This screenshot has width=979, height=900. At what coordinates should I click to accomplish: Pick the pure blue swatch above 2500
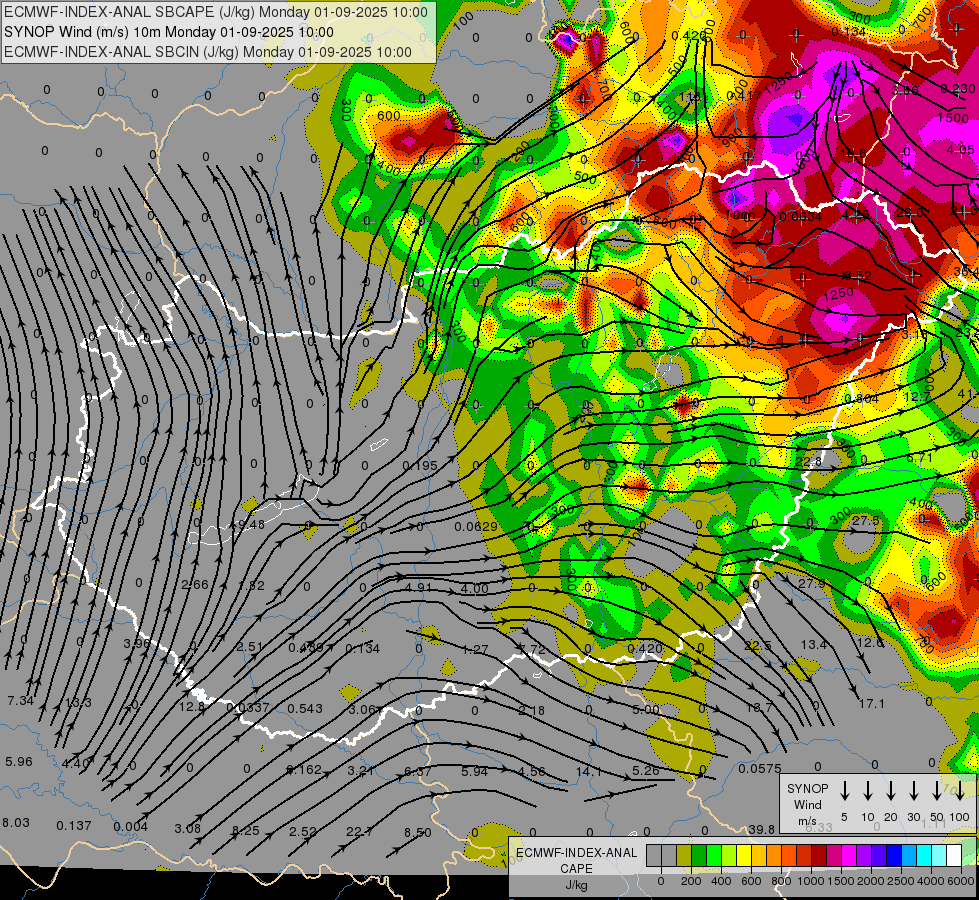(893, 855)
